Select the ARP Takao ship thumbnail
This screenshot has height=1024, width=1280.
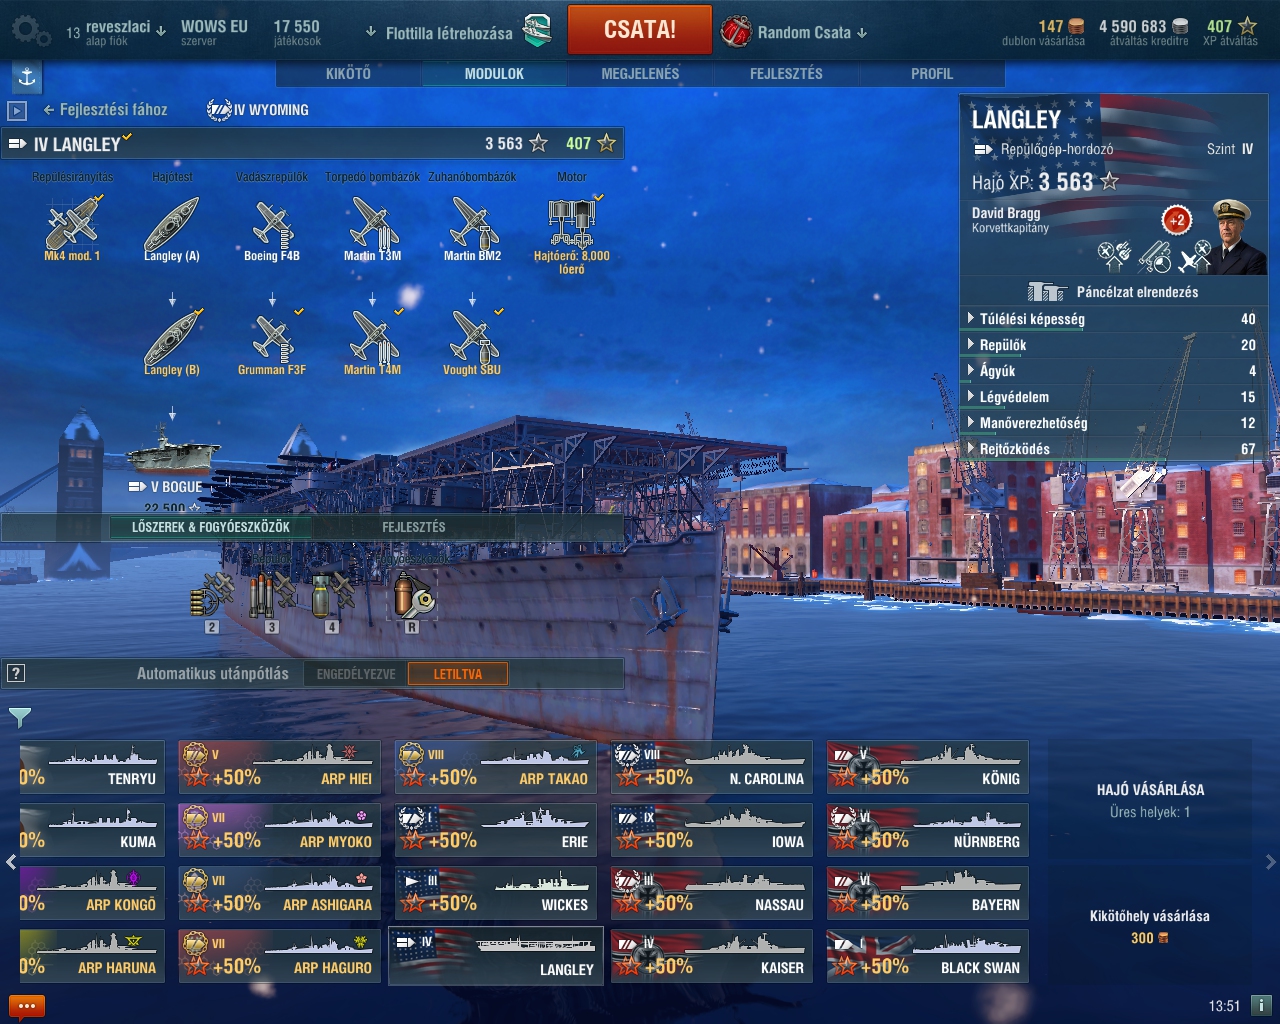(496, 767)
